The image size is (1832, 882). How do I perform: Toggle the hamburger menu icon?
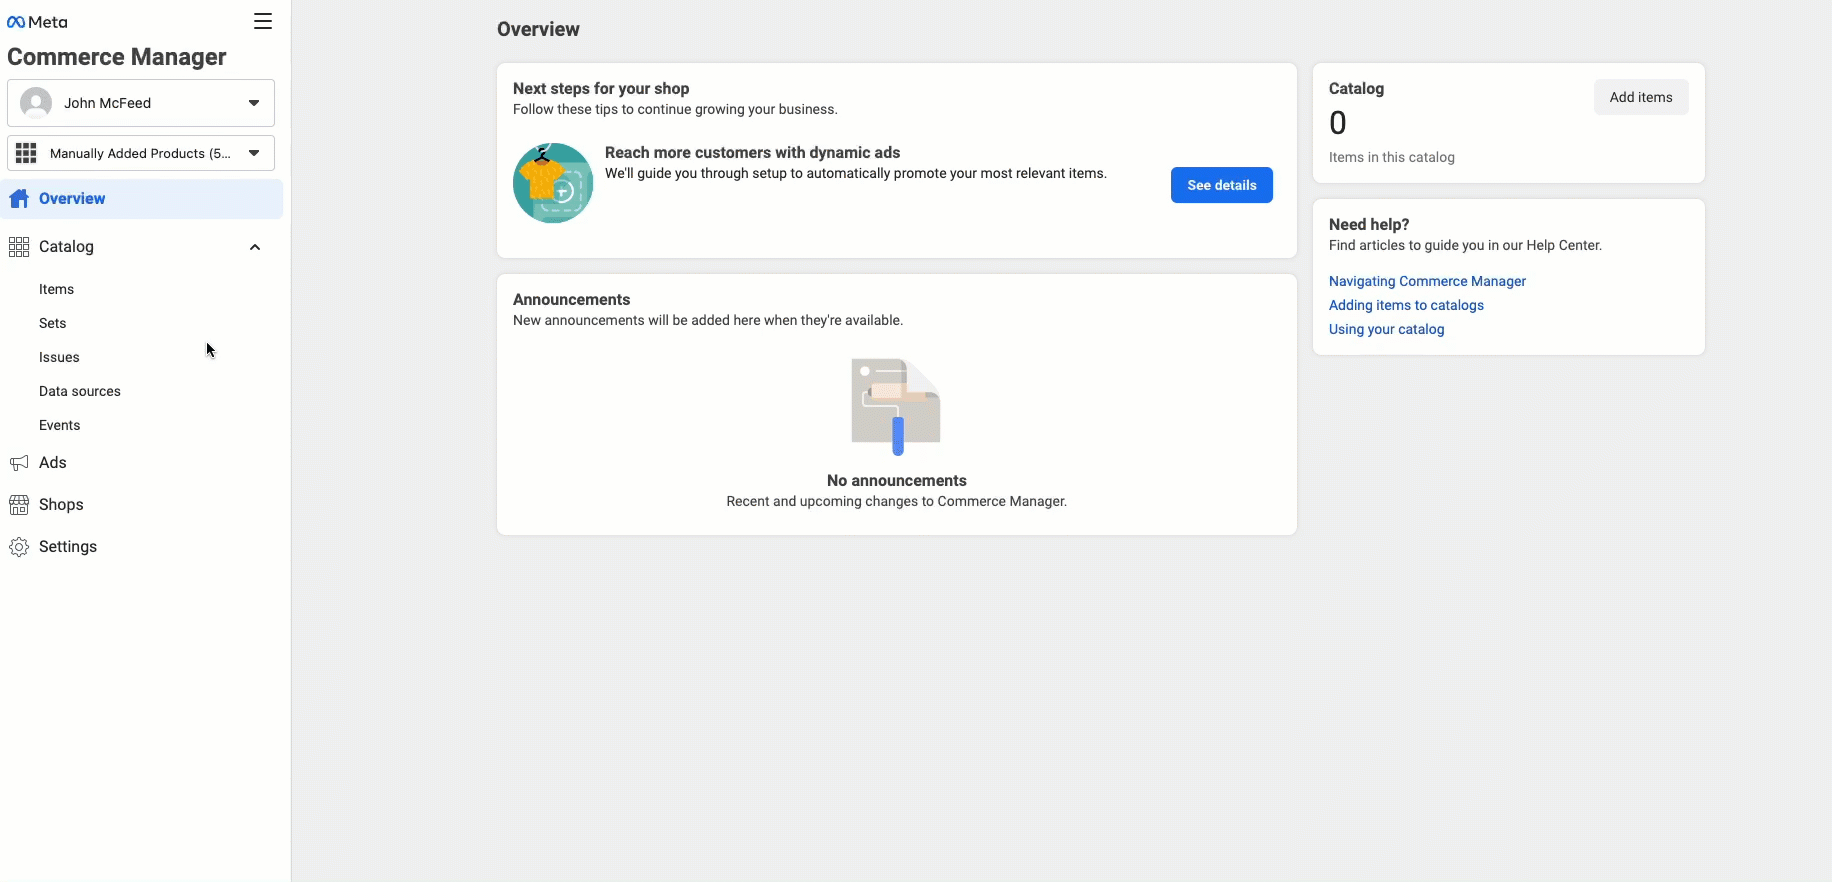click(263, 21)
